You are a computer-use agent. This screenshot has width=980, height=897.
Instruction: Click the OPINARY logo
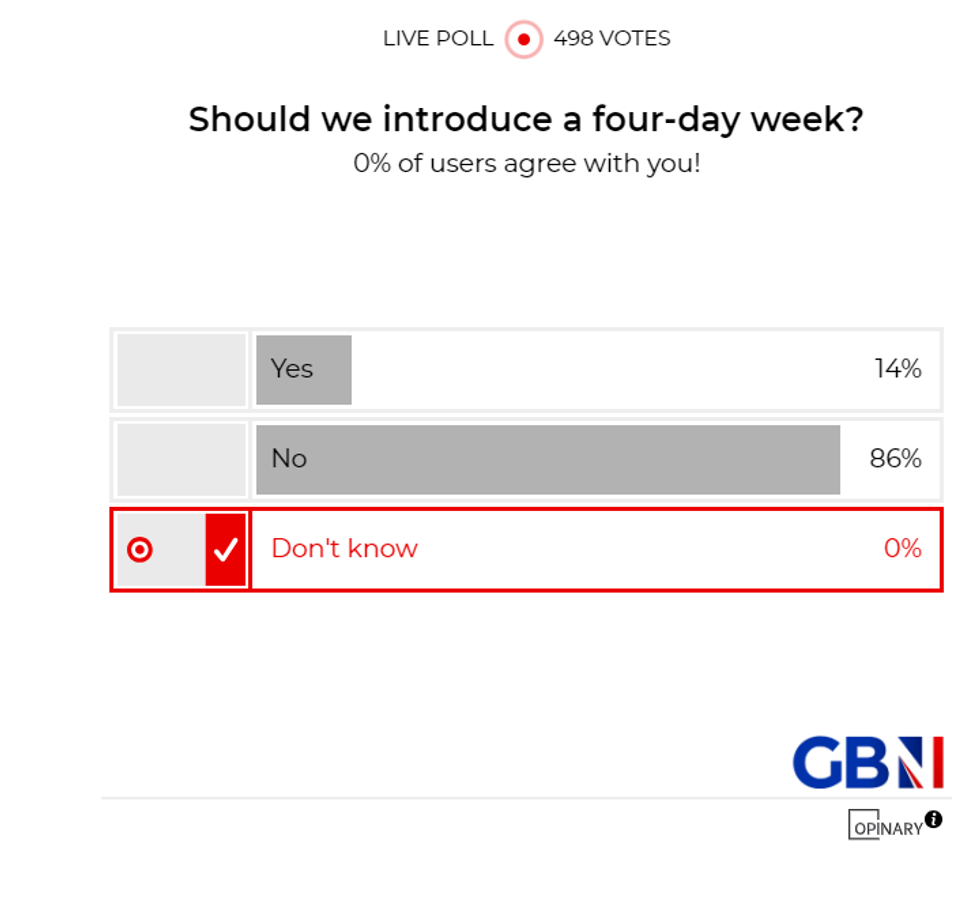(884, 825)
